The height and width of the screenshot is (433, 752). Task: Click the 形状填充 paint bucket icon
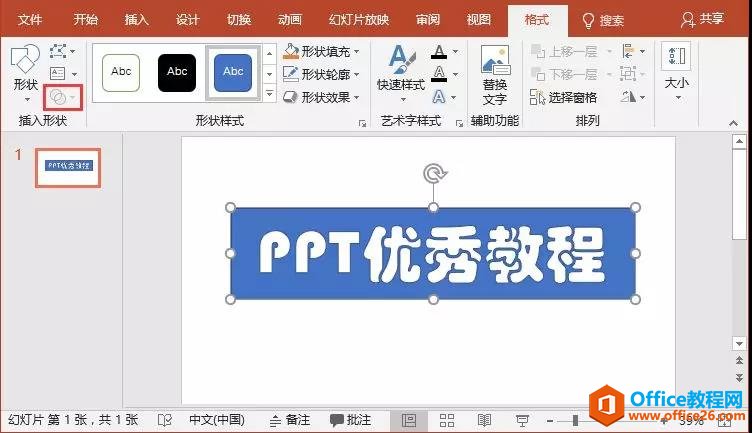(291, 51)
